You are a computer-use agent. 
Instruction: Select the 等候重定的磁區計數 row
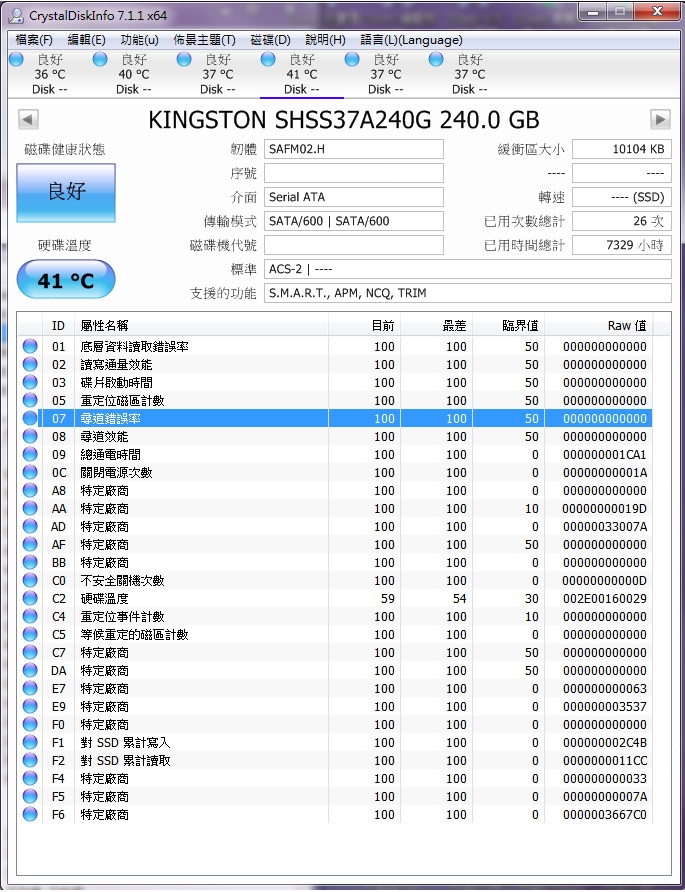tap(336, 634)
